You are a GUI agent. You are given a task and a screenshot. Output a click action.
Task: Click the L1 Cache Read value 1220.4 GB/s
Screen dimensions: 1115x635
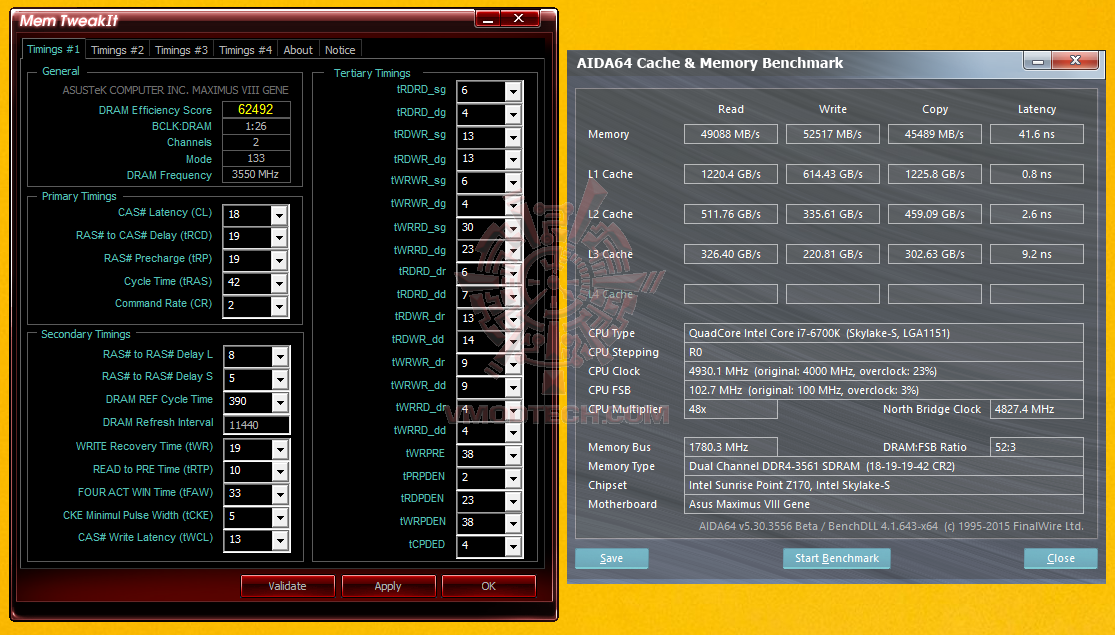(x=730, y=174)
